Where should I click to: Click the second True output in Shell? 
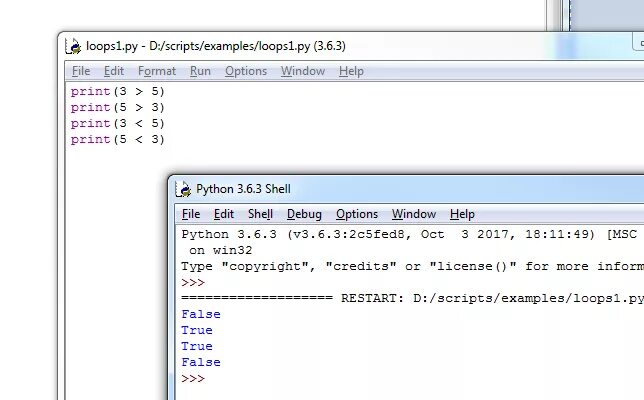pos(197,346)
